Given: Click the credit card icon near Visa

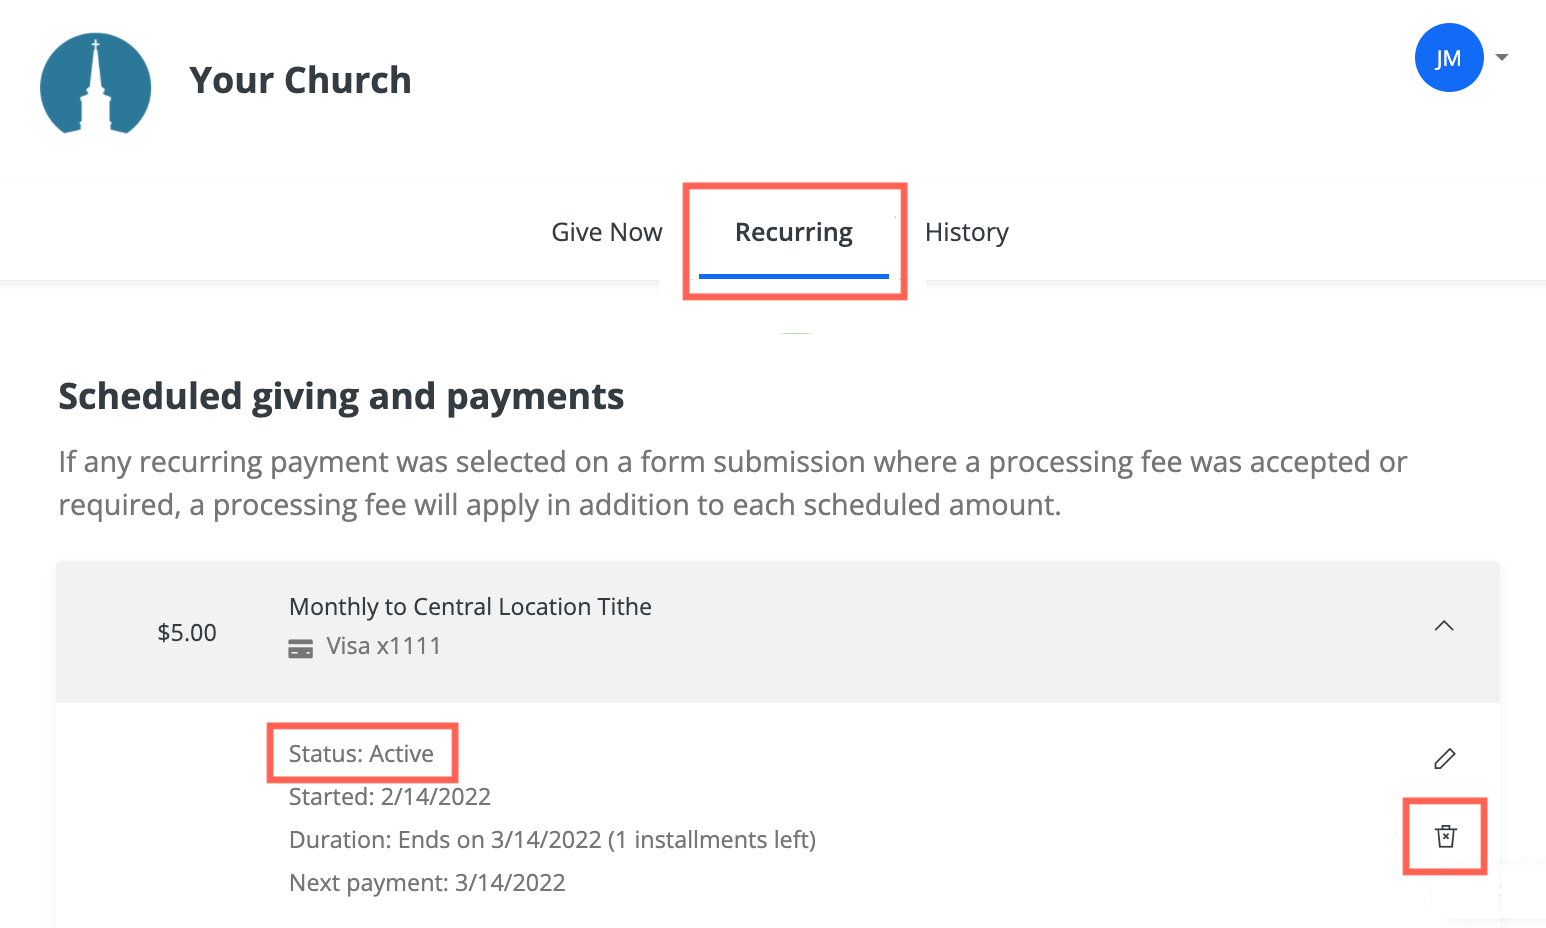Looking at the screenshot, I should [300, 649].
